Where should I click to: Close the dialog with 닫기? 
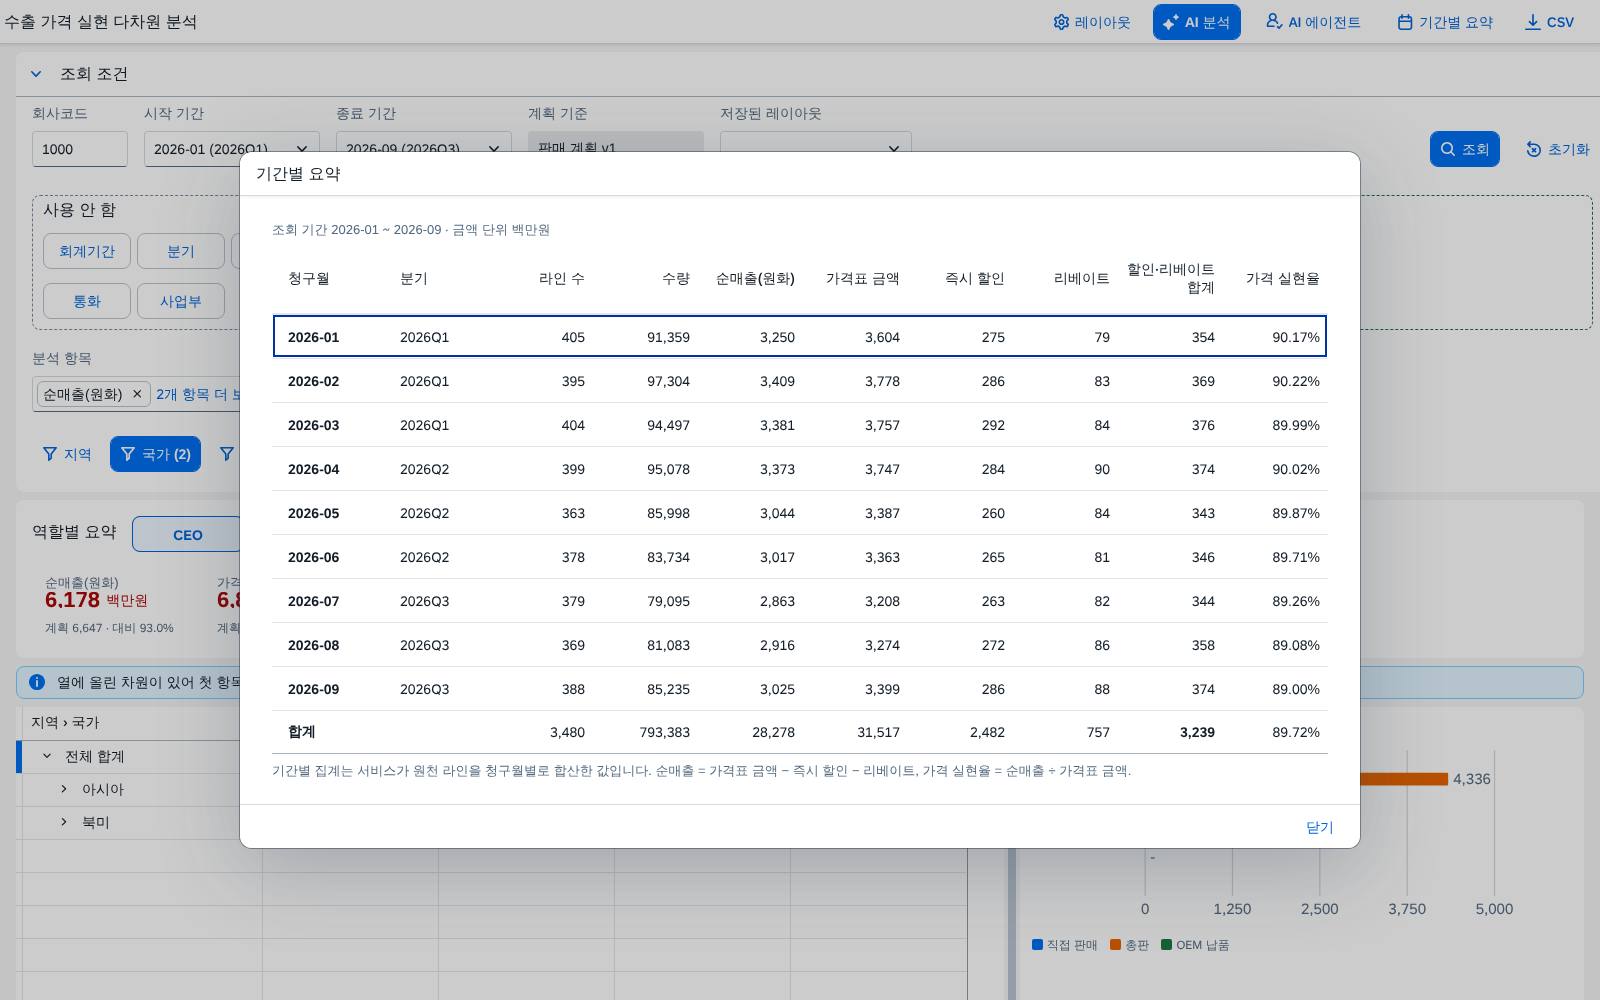[1319, 827]
